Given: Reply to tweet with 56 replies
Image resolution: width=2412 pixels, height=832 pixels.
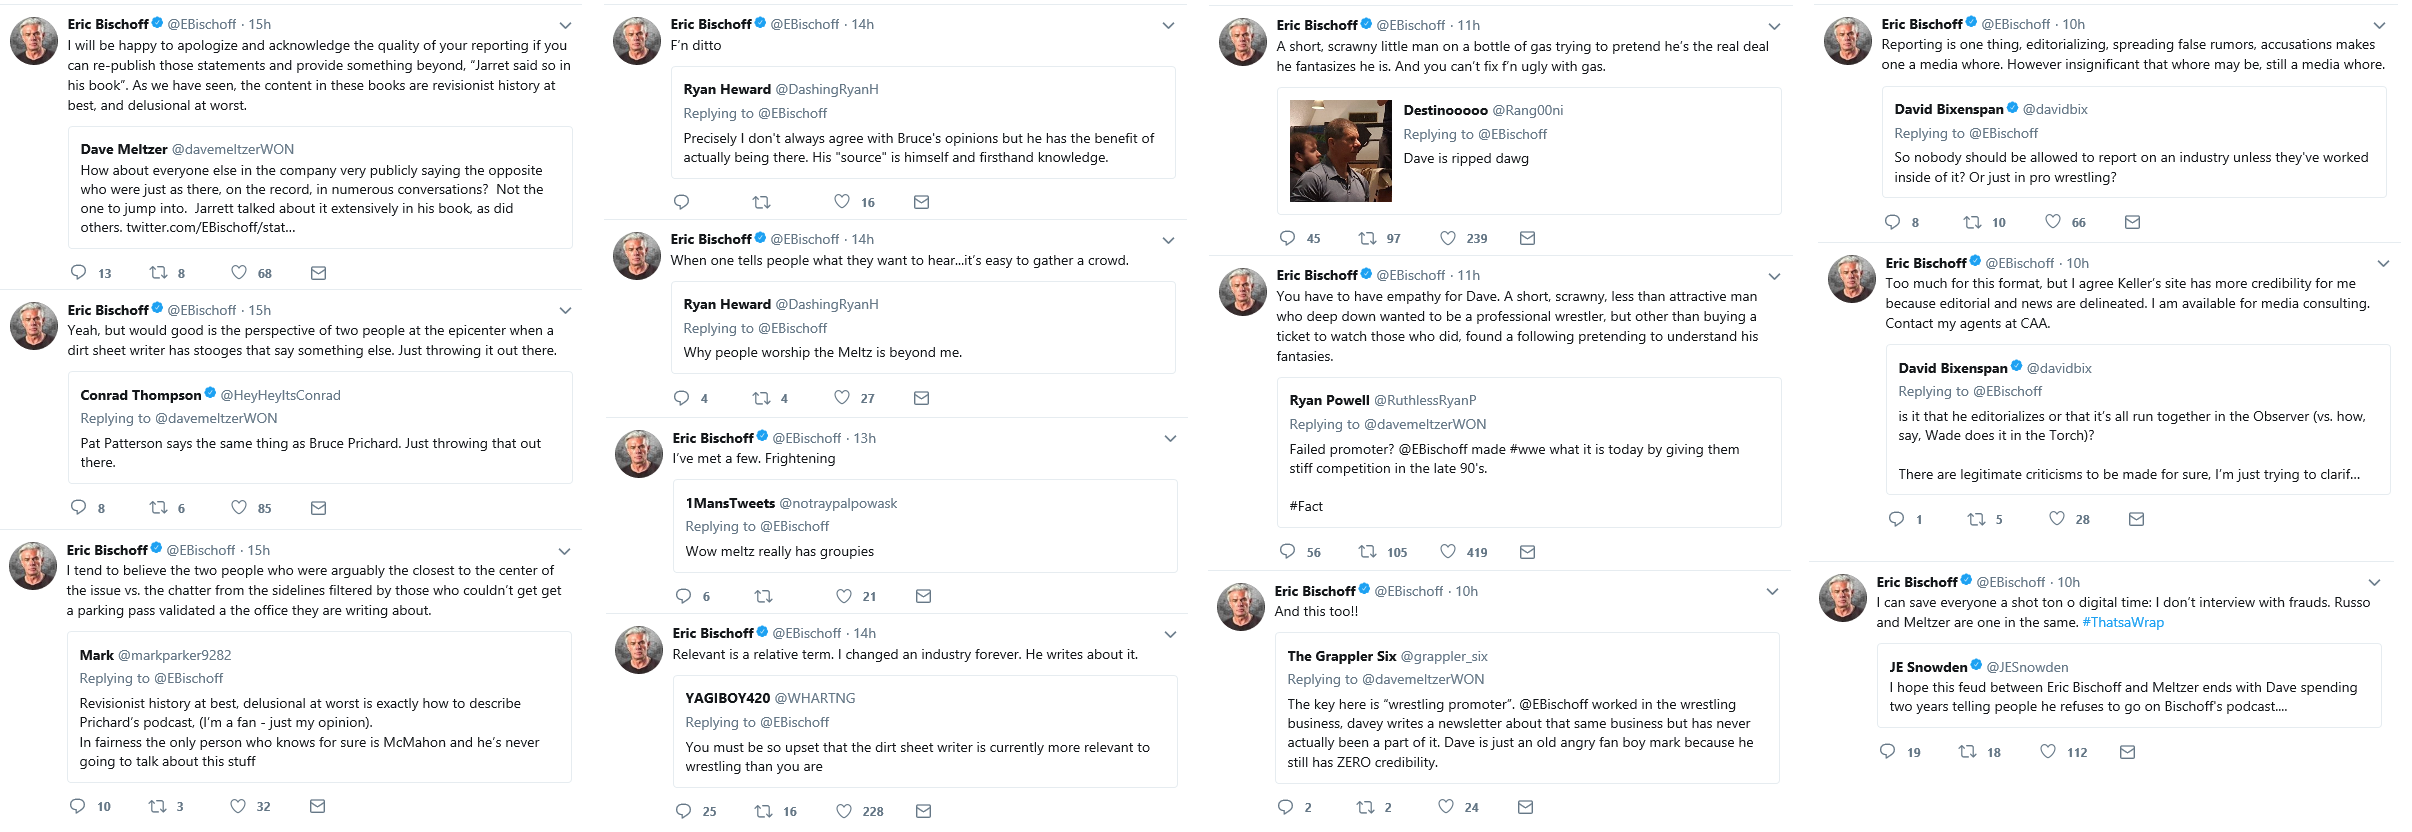Looking at the screenshot, I should point(1287,551).
